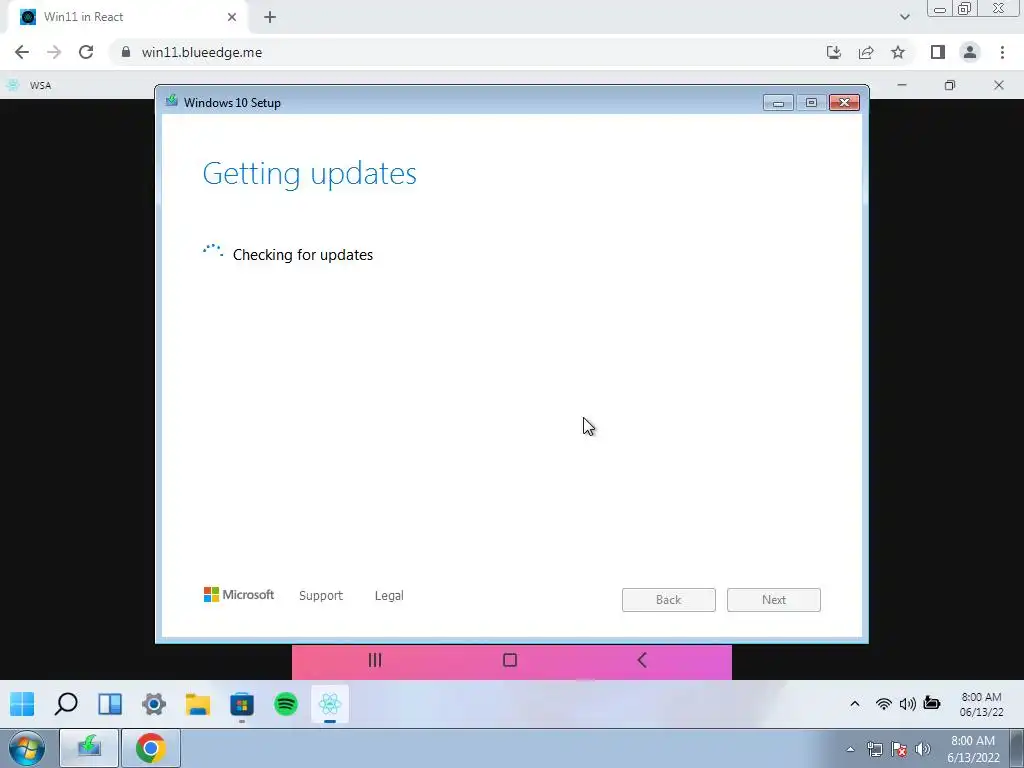The image size is (1024, 768).
Task: Tap the Android home square button
Action: click(x=510, y=660)
